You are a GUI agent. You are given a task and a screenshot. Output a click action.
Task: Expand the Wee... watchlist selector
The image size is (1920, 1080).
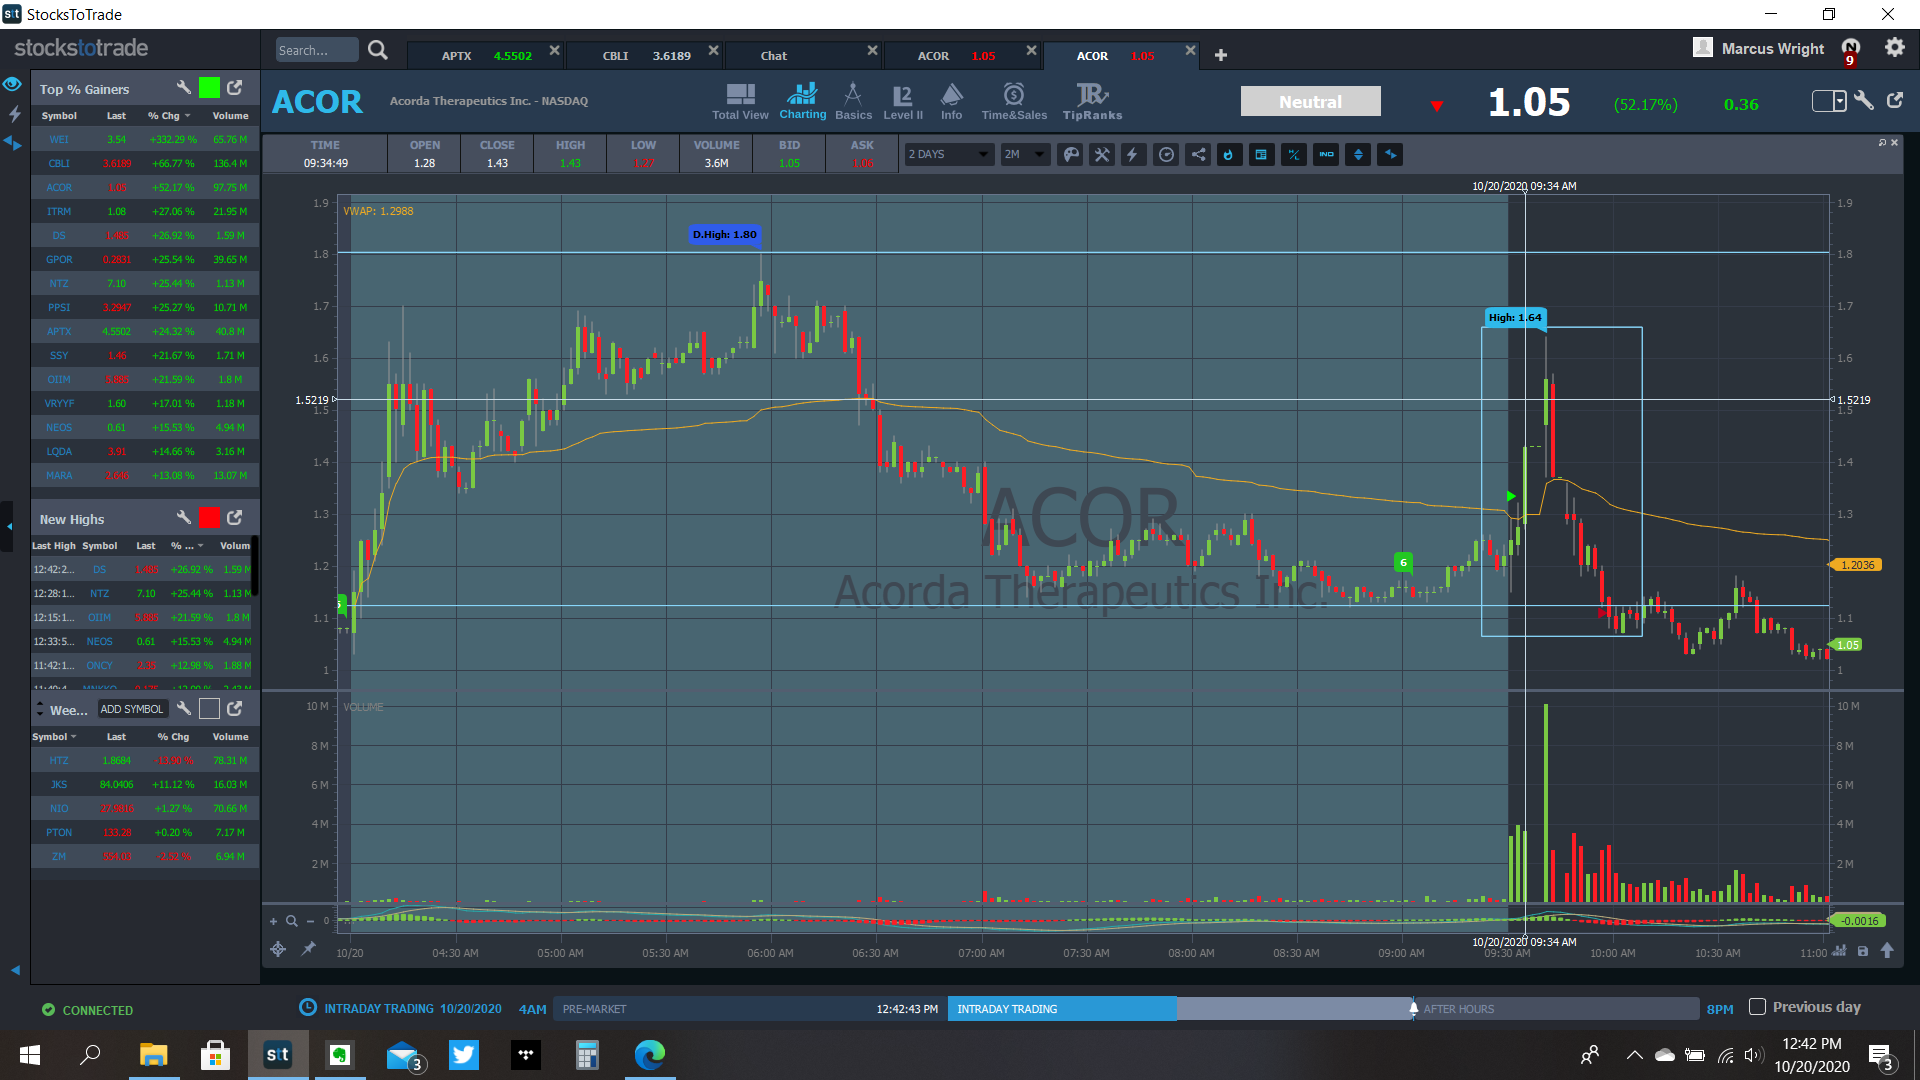pos(40,709)
